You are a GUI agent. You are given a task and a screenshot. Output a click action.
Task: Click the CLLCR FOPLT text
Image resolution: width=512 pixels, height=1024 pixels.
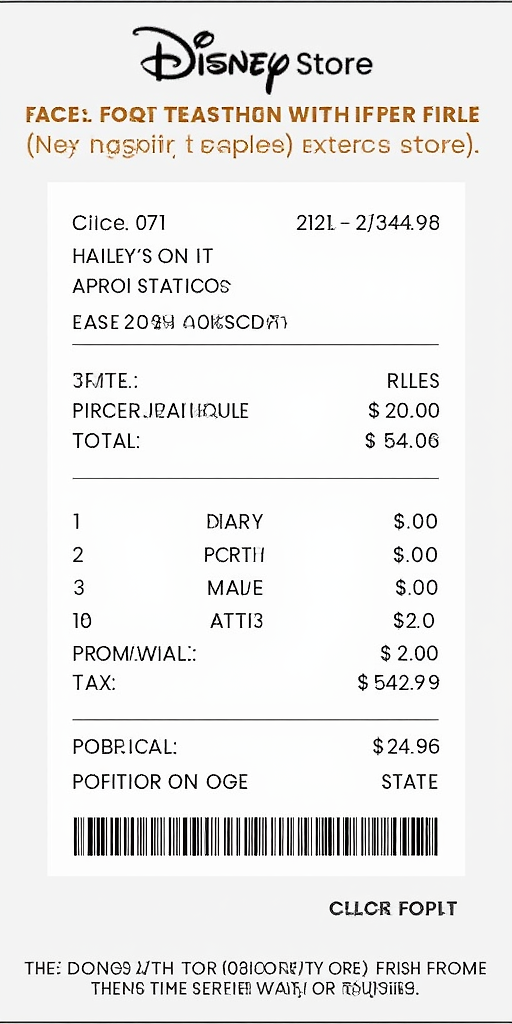393,908
